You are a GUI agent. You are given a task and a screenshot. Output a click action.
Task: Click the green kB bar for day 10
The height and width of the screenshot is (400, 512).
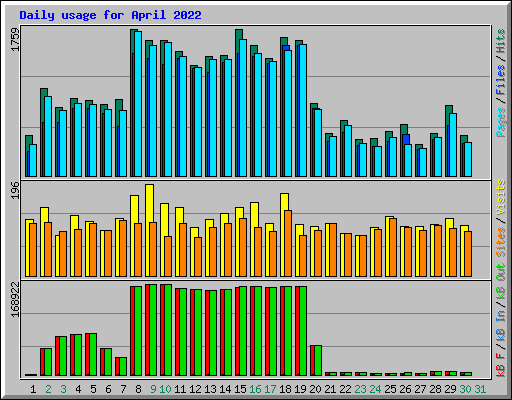pyautogui.click(x=168, y=330)
